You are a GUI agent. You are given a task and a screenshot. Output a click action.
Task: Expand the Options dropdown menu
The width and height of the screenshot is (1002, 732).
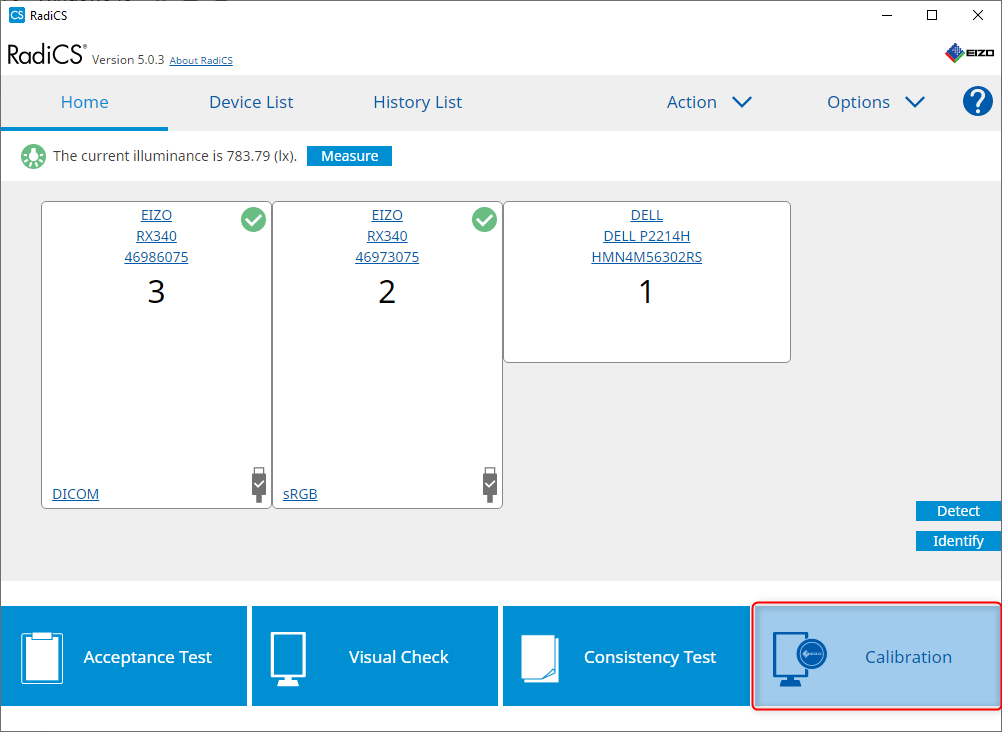875,102
